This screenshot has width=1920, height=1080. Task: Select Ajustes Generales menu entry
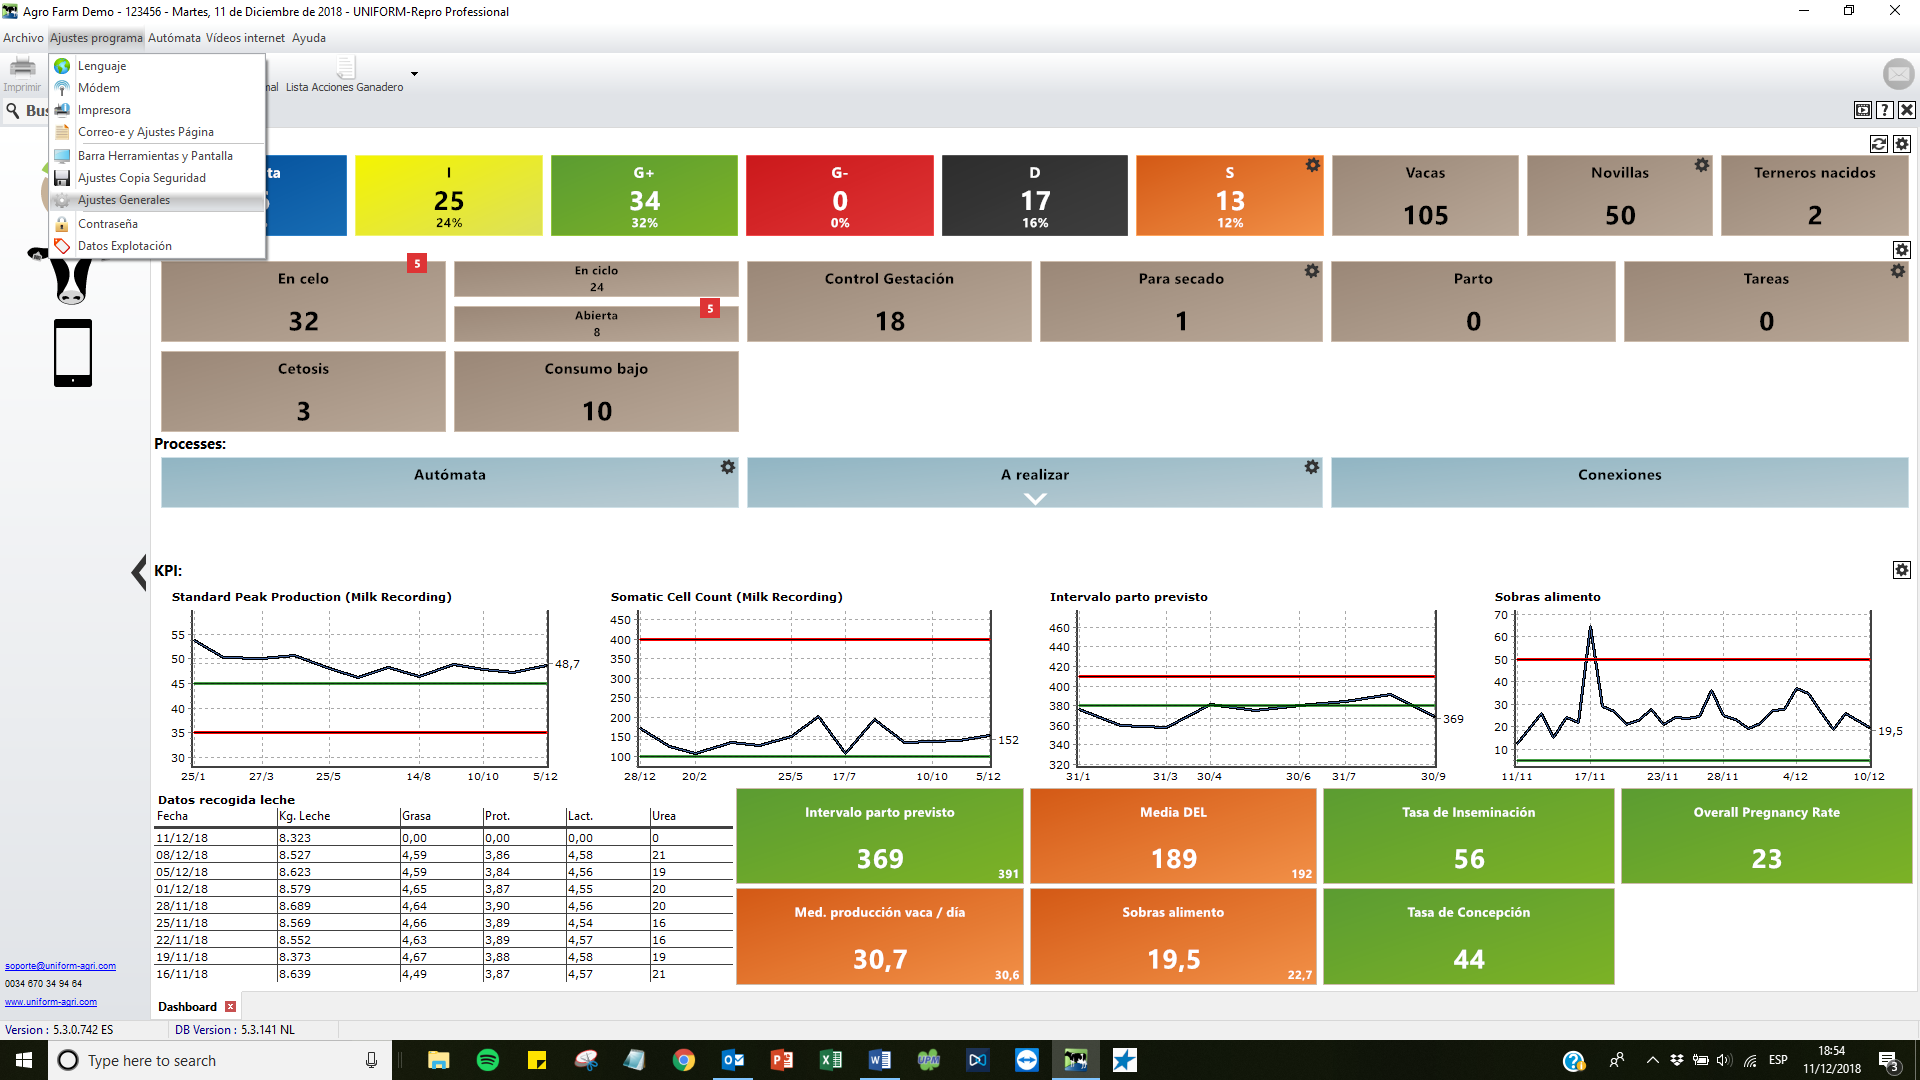124,200
